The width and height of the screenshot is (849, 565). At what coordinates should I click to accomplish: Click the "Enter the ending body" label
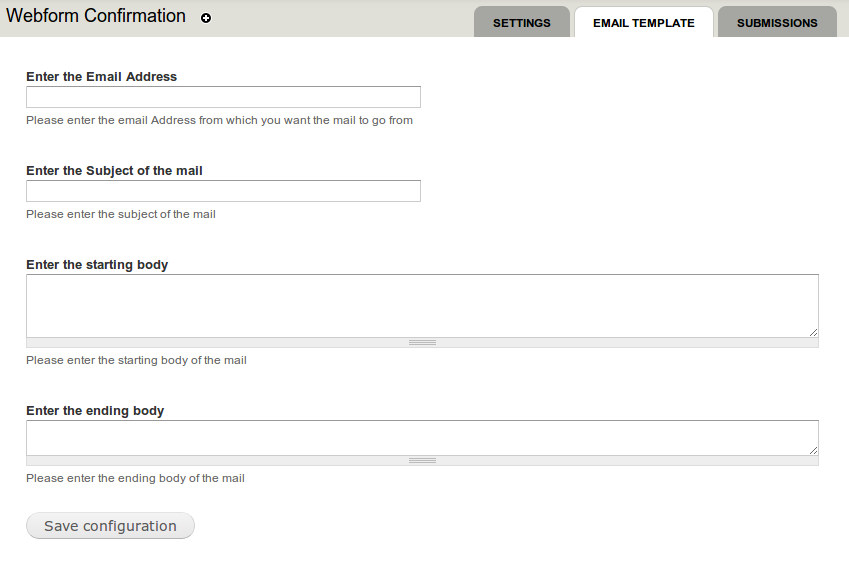click(95, 411)
